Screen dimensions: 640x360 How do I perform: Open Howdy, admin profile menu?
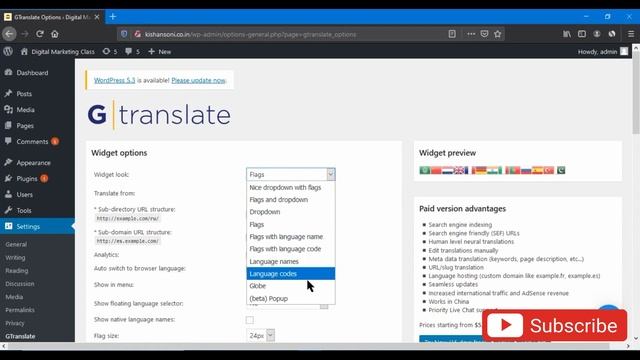[602, 51]
